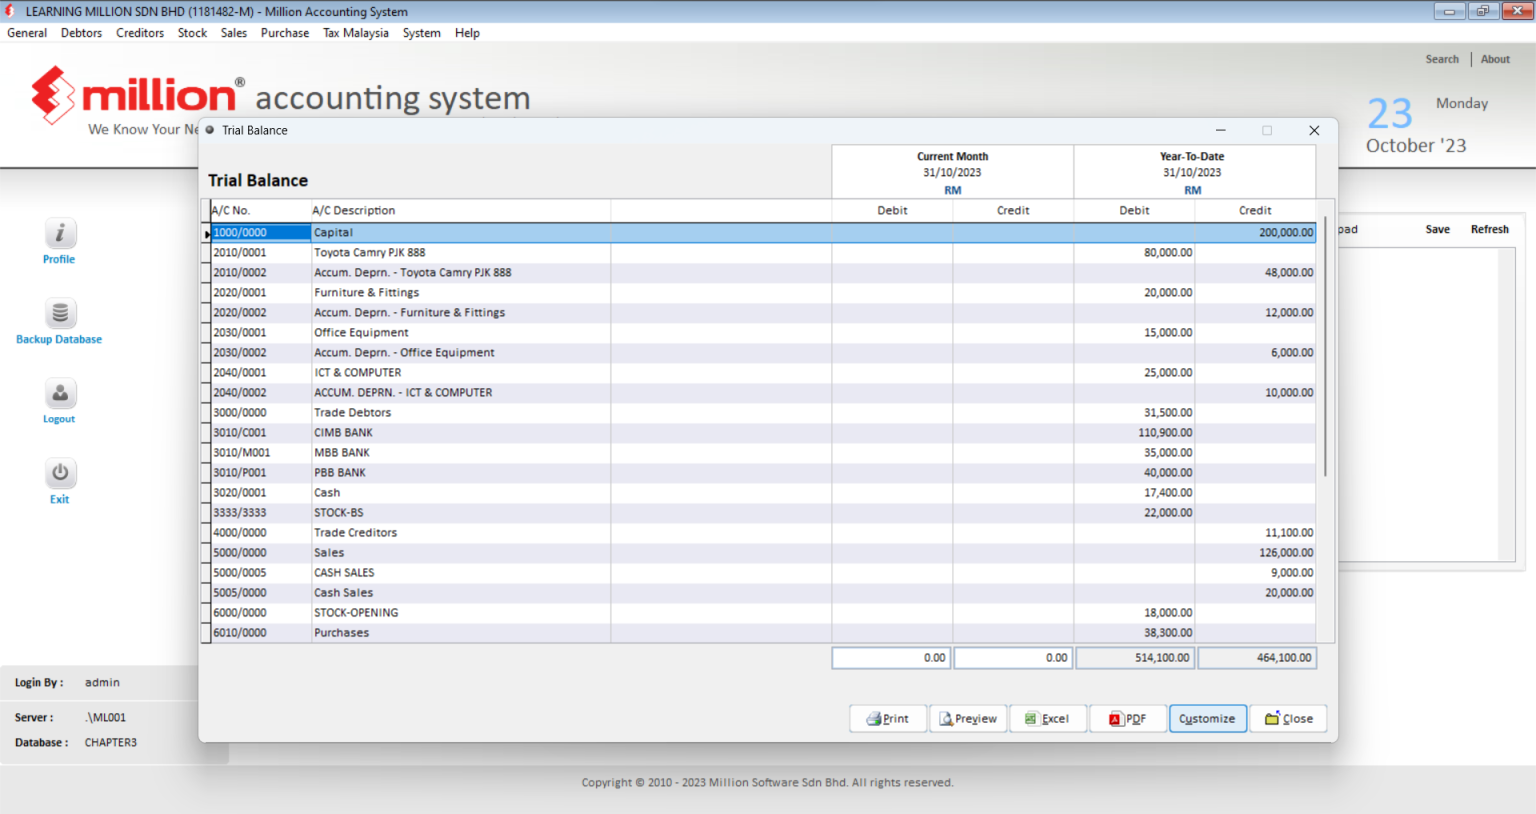
Task: Click Refresh in the background panel
Action: coord(1489,229)
